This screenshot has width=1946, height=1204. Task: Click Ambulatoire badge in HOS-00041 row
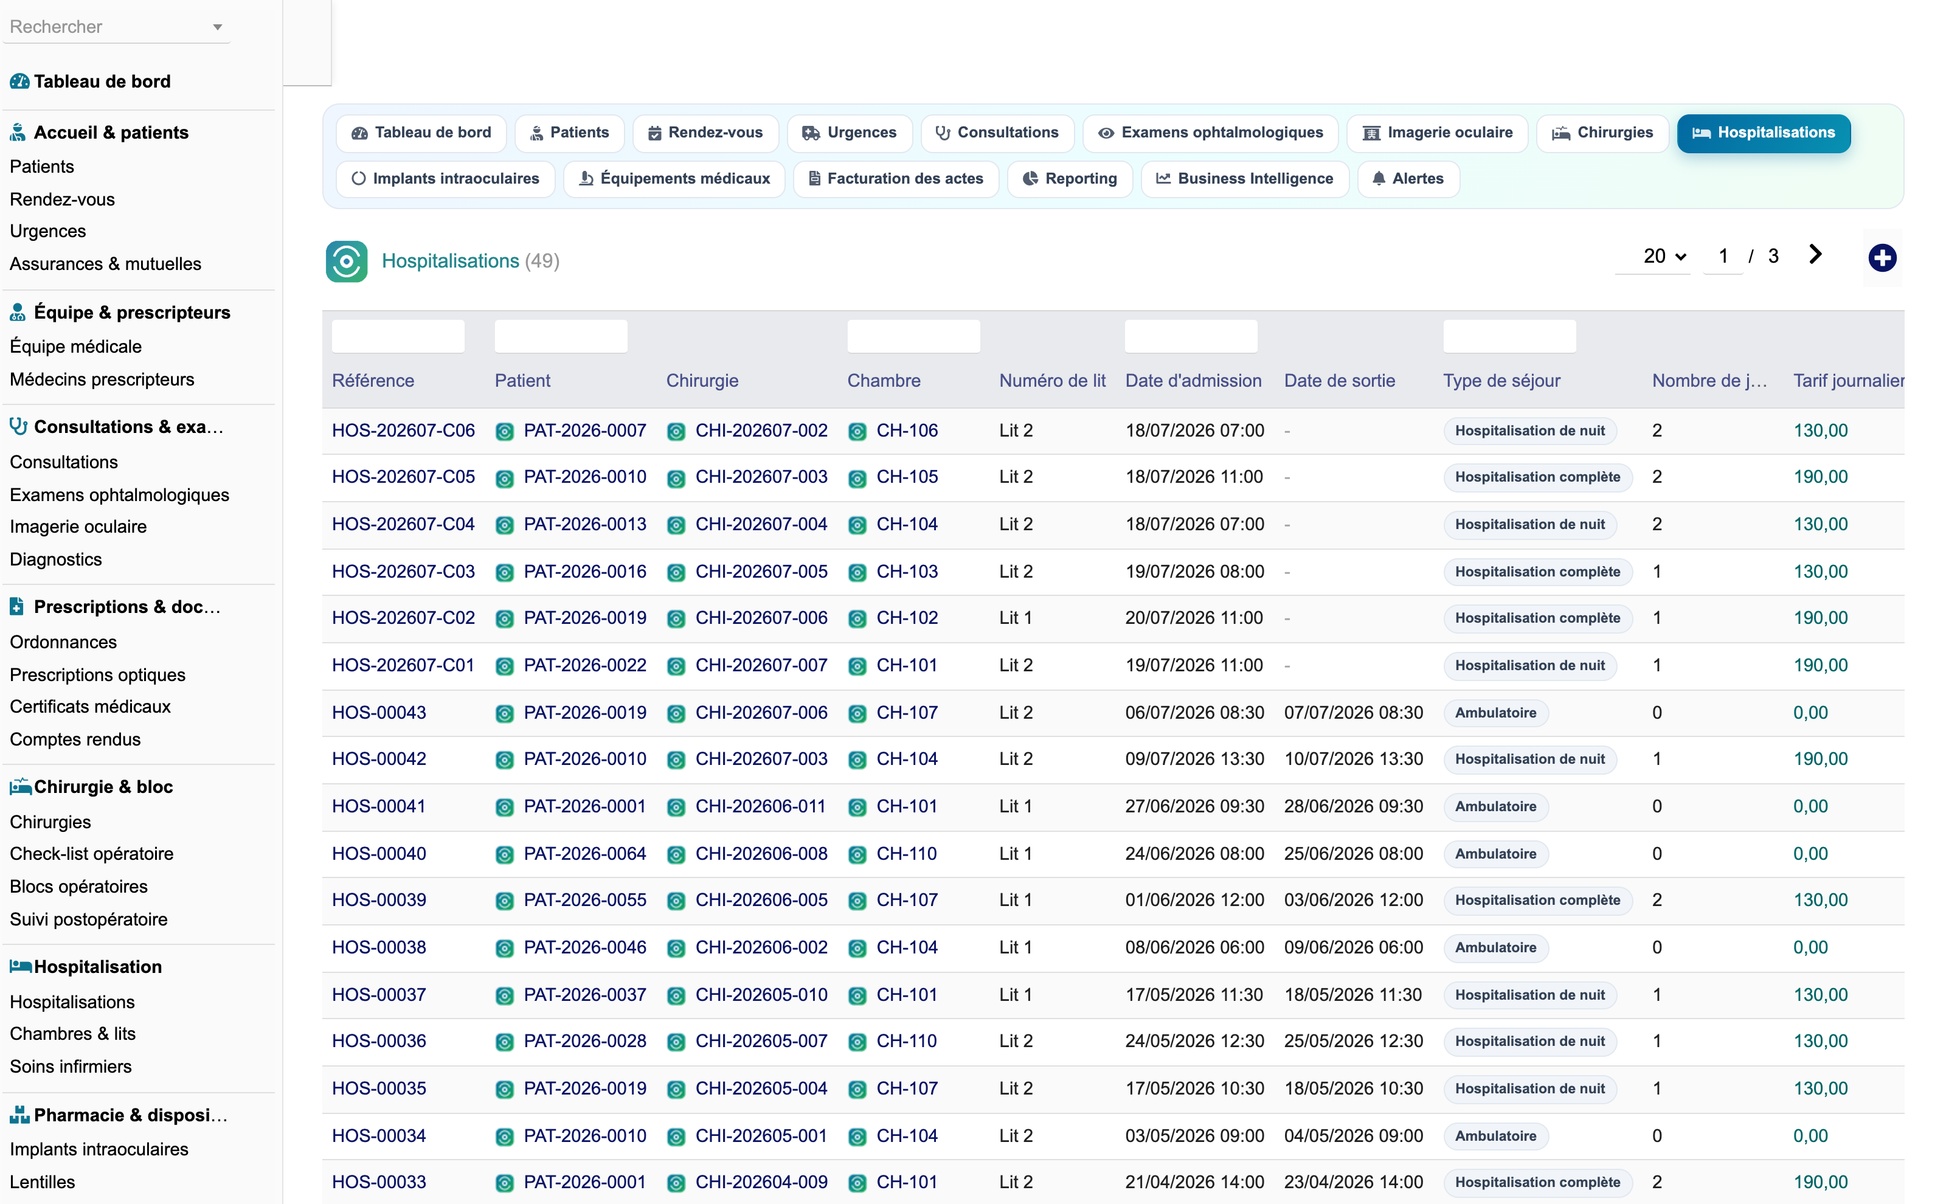[1495, 807]
